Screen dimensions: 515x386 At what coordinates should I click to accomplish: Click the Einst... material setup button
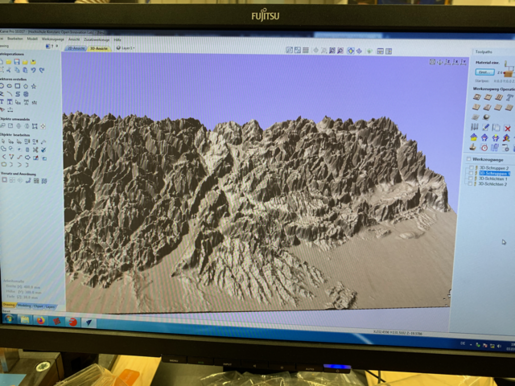[x=485, y=72]
